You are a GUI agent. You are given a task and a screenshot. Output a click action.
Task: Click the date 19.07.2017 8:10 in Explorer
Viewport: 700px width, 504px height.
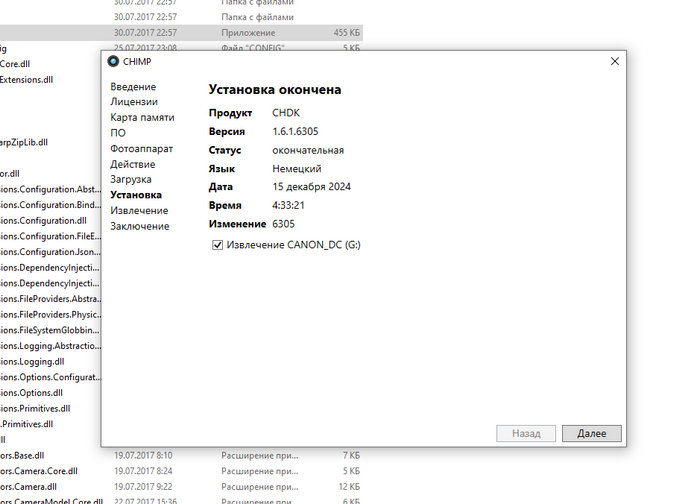point(143,455)
